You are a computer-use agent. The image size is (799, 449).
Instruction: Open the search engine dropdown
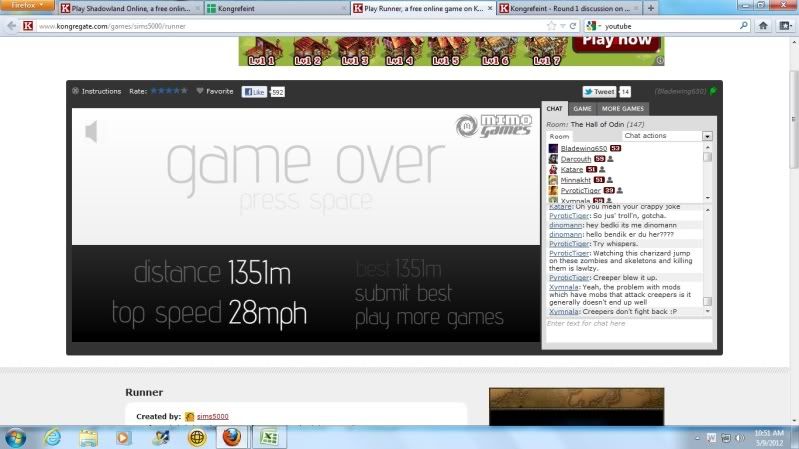pyautogui.click(x=593, y=26)
